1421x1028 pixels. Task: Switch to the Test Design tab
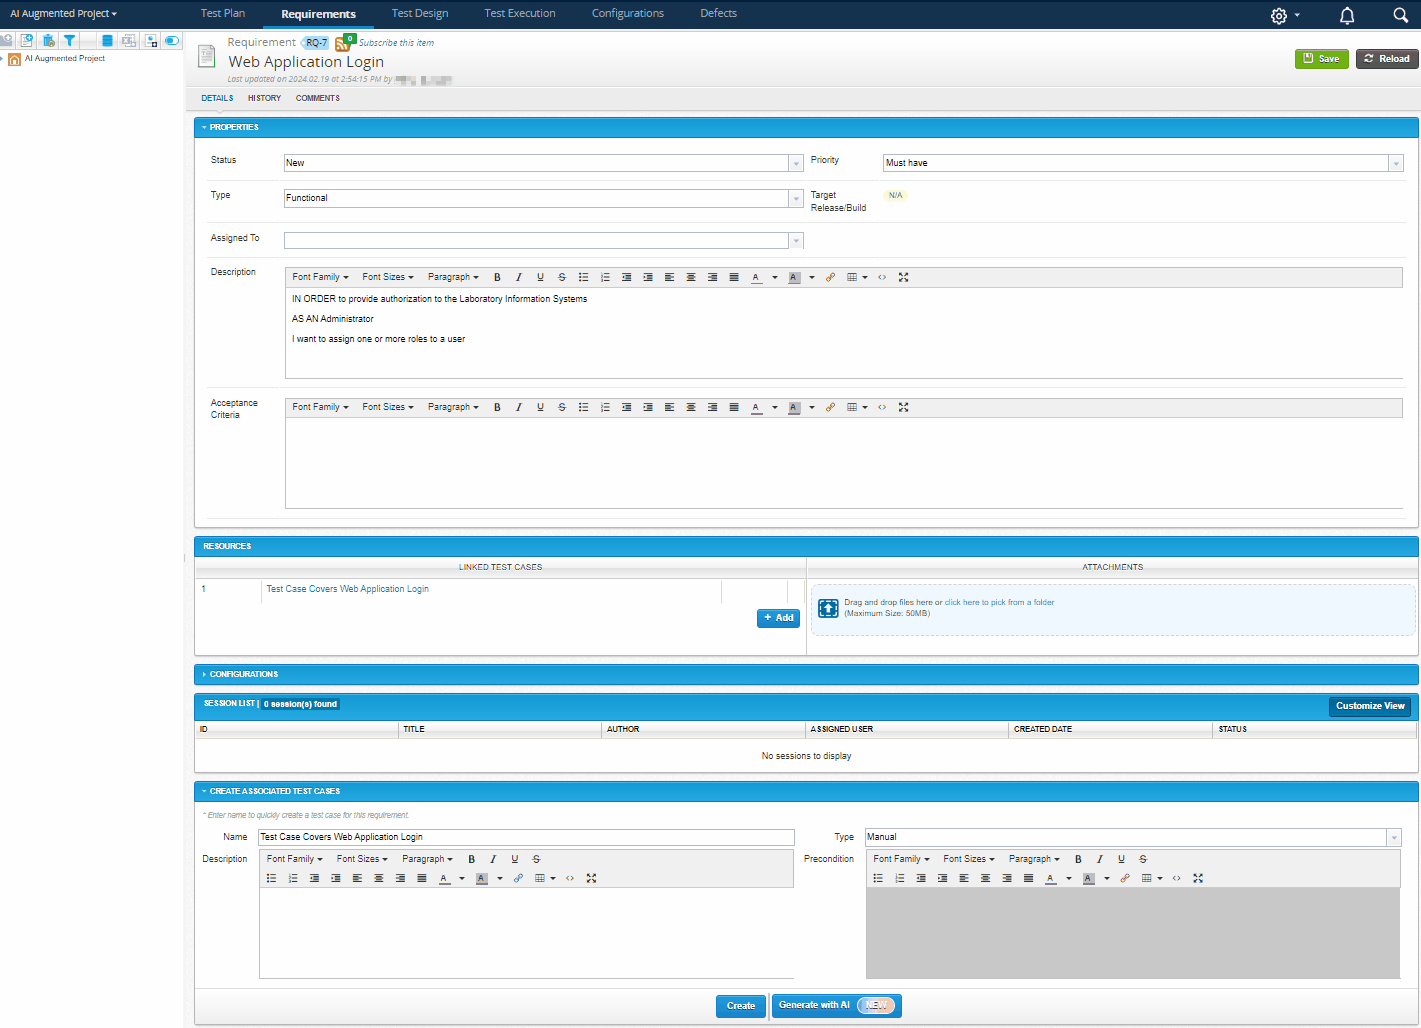[x=419, y=14]
